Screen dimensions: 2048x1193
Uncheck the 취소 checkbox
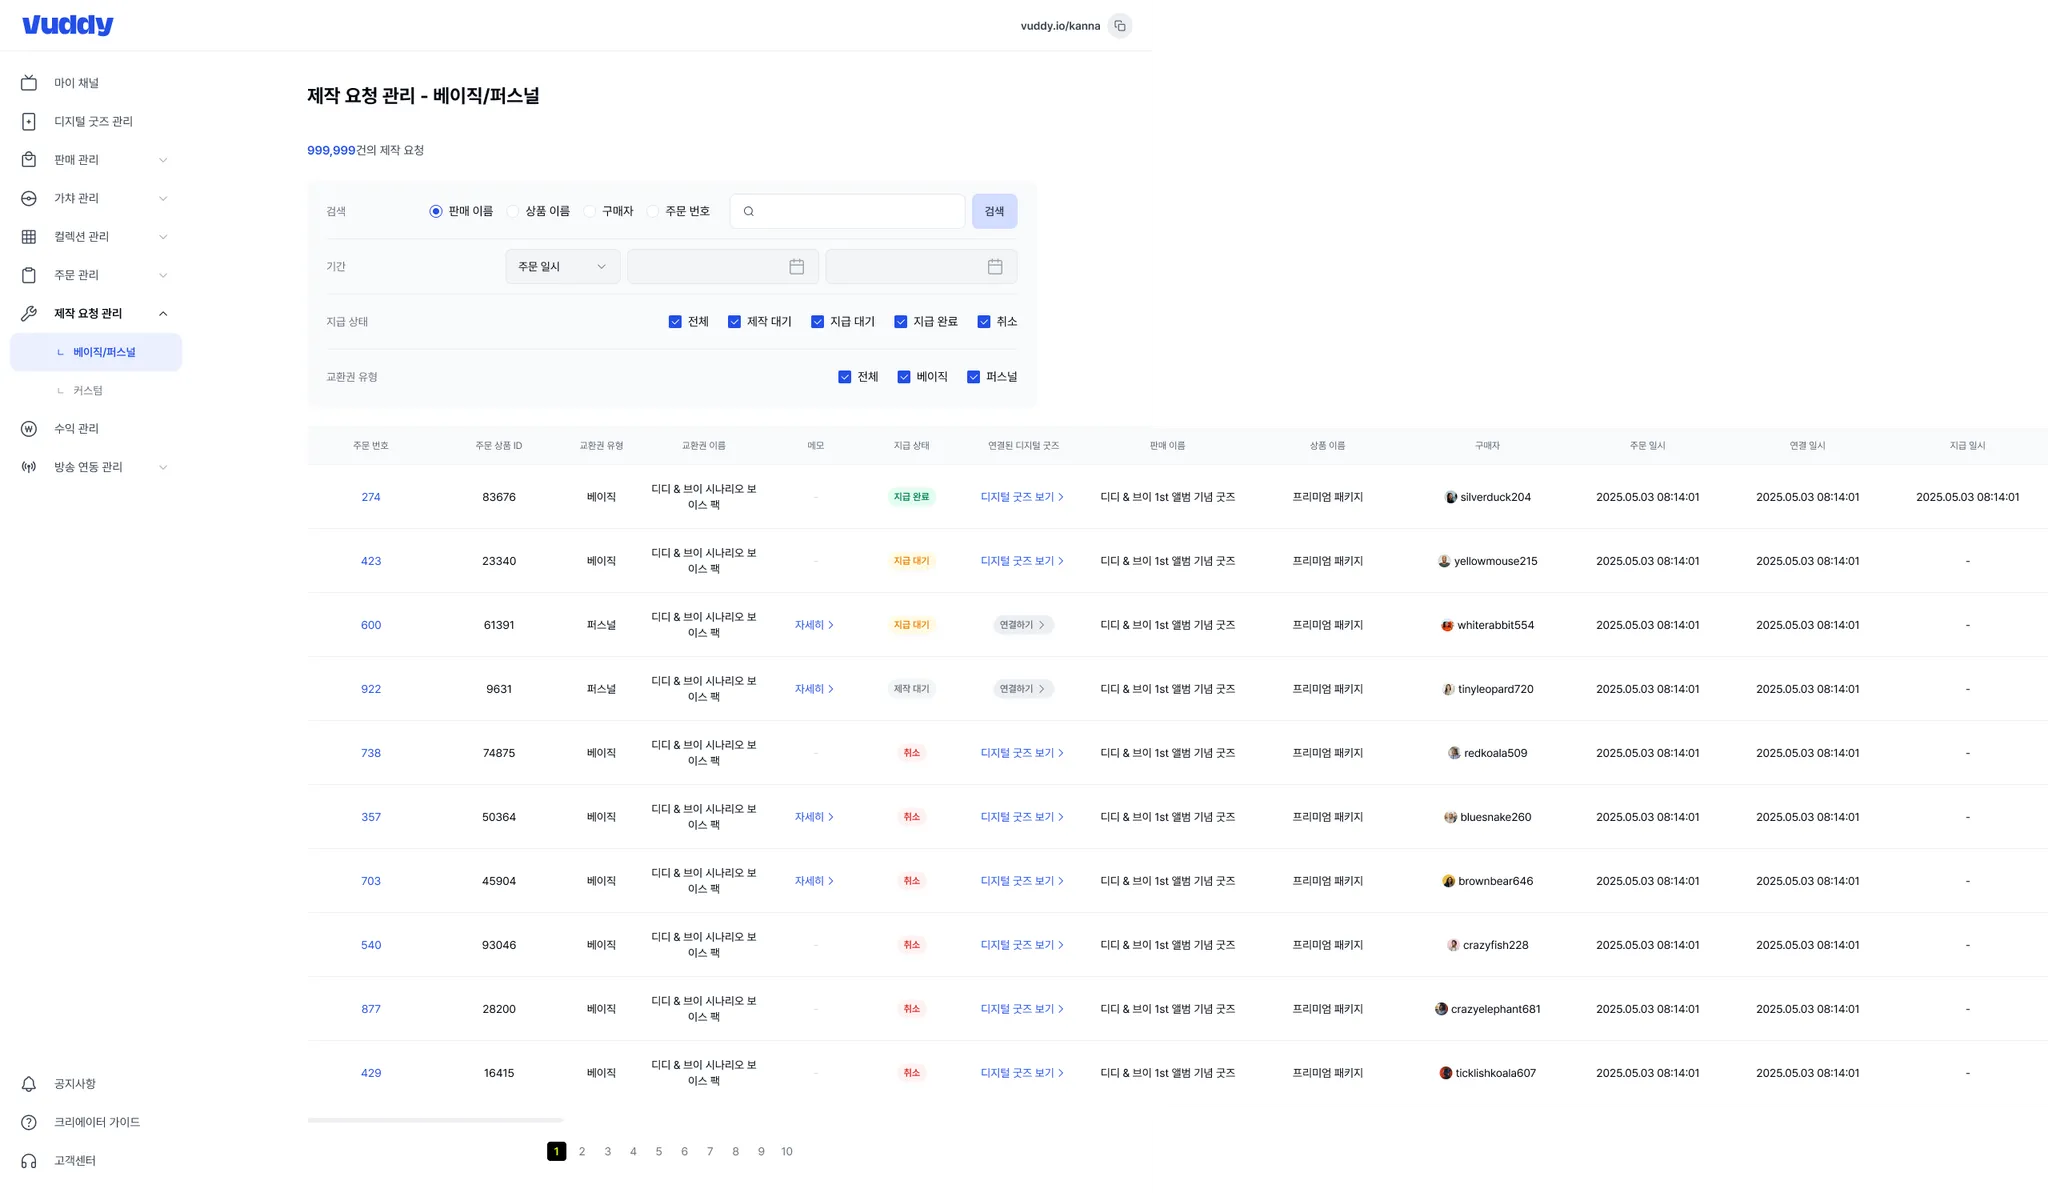point(984,322)
